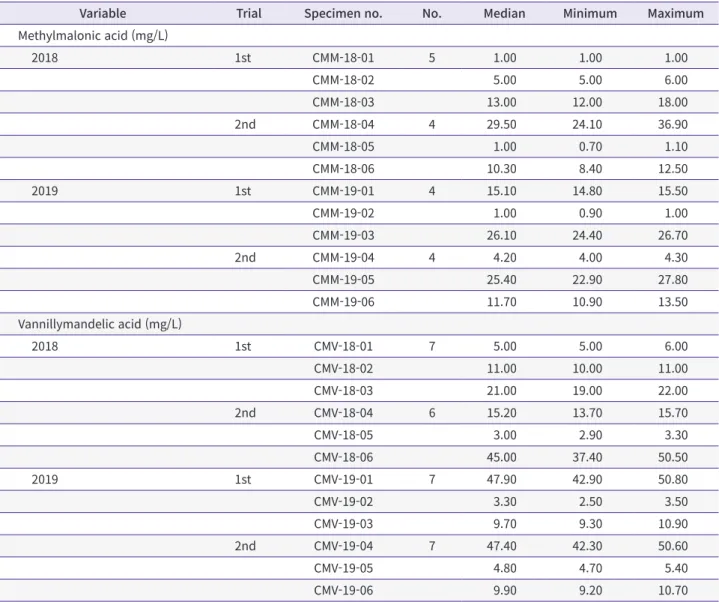This screenshot has width=719, height=602.
Task: Select minimum value 9.20 for CMV-19-06
Action: 590,590
